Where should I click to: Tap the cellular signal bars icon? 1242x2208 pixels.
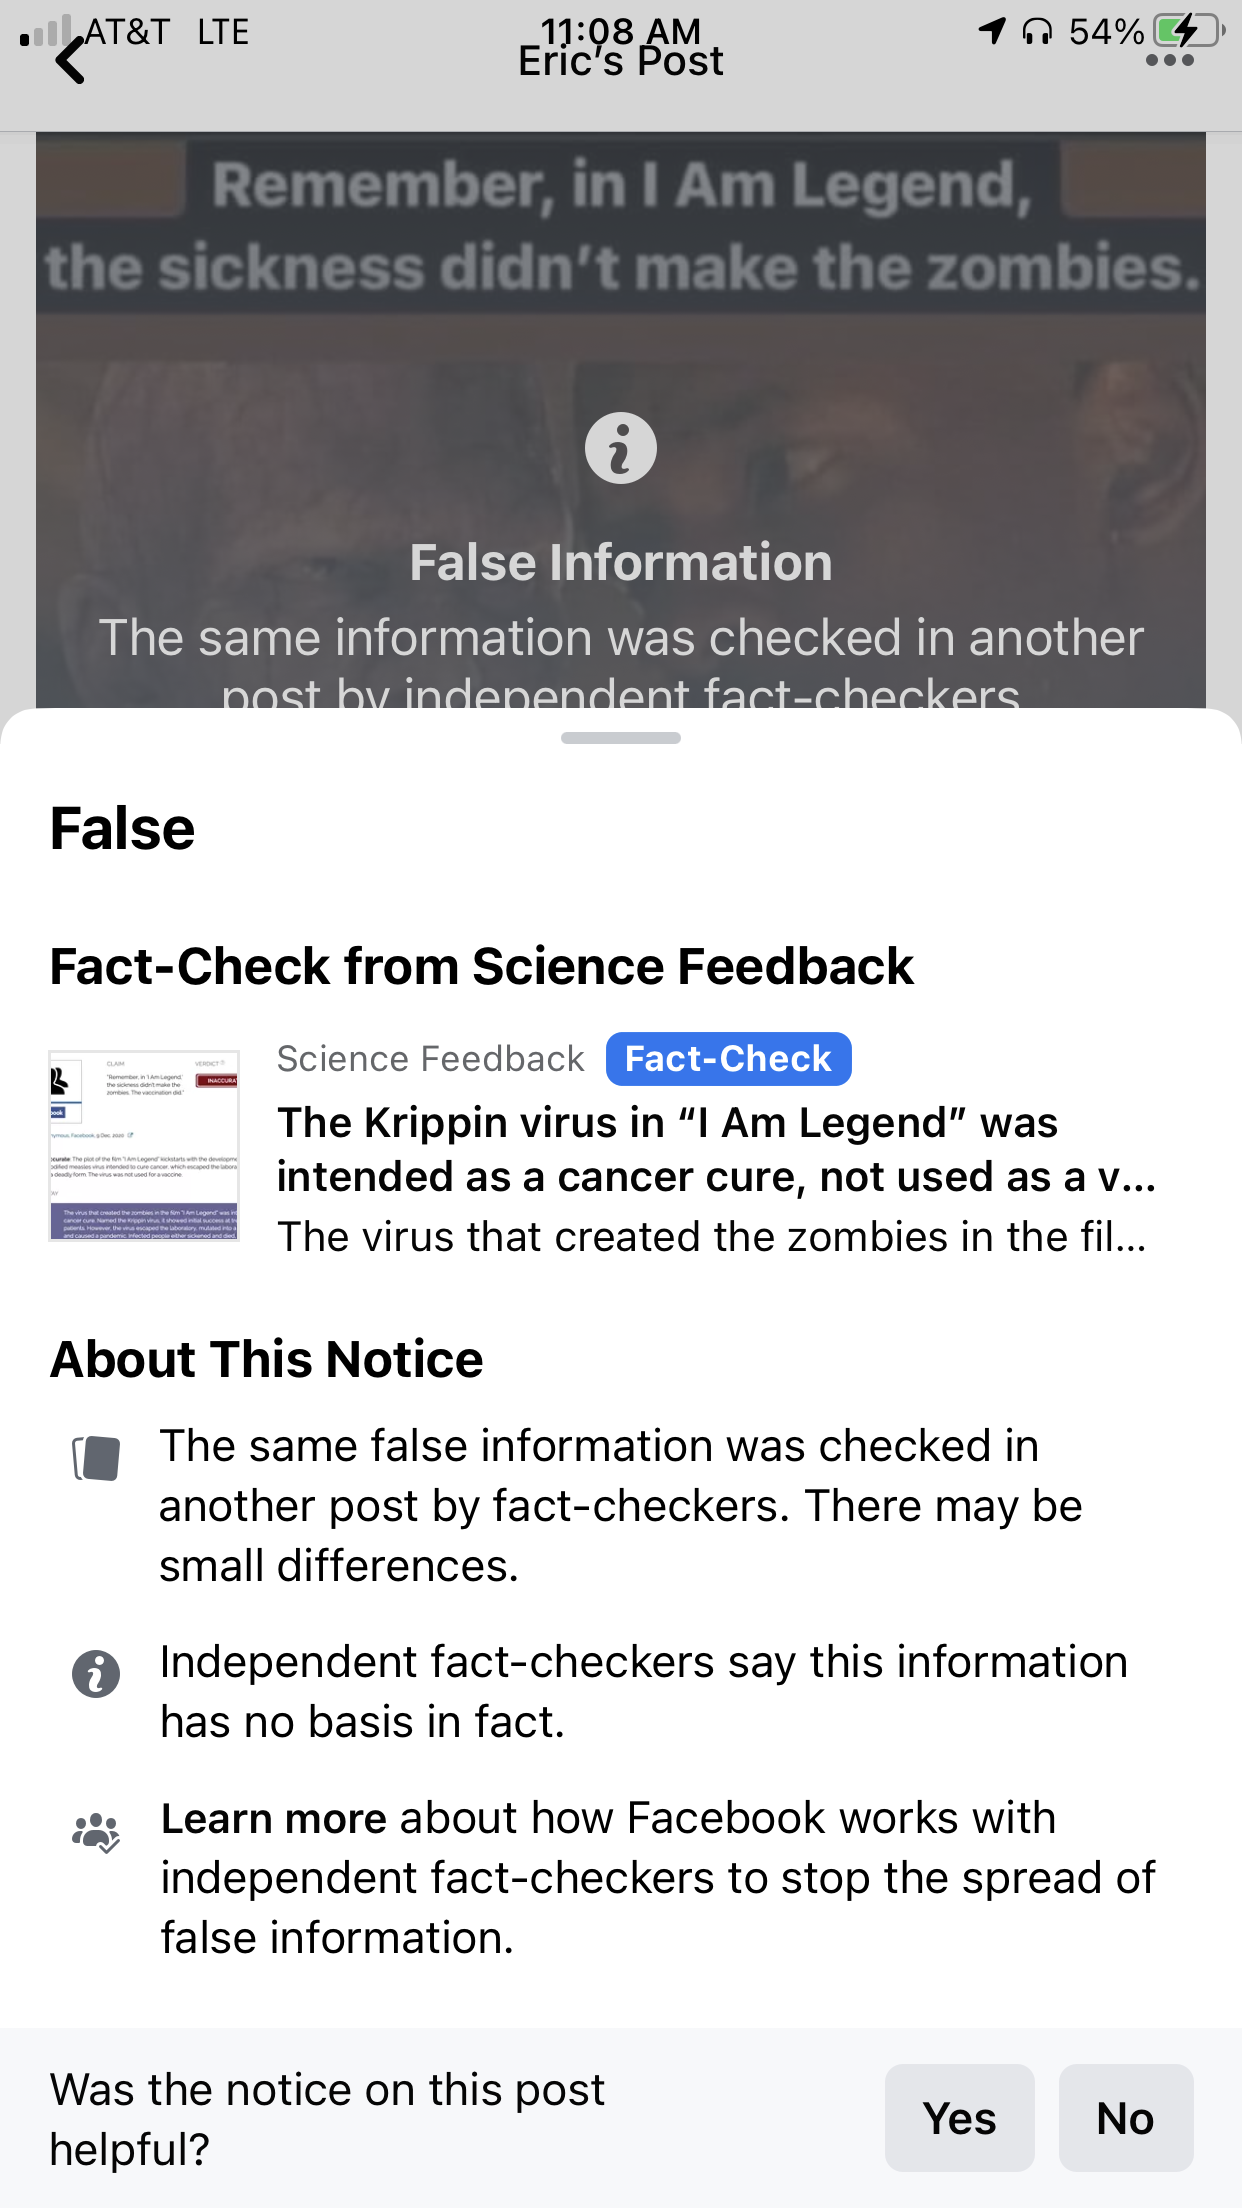click(46, 32)
